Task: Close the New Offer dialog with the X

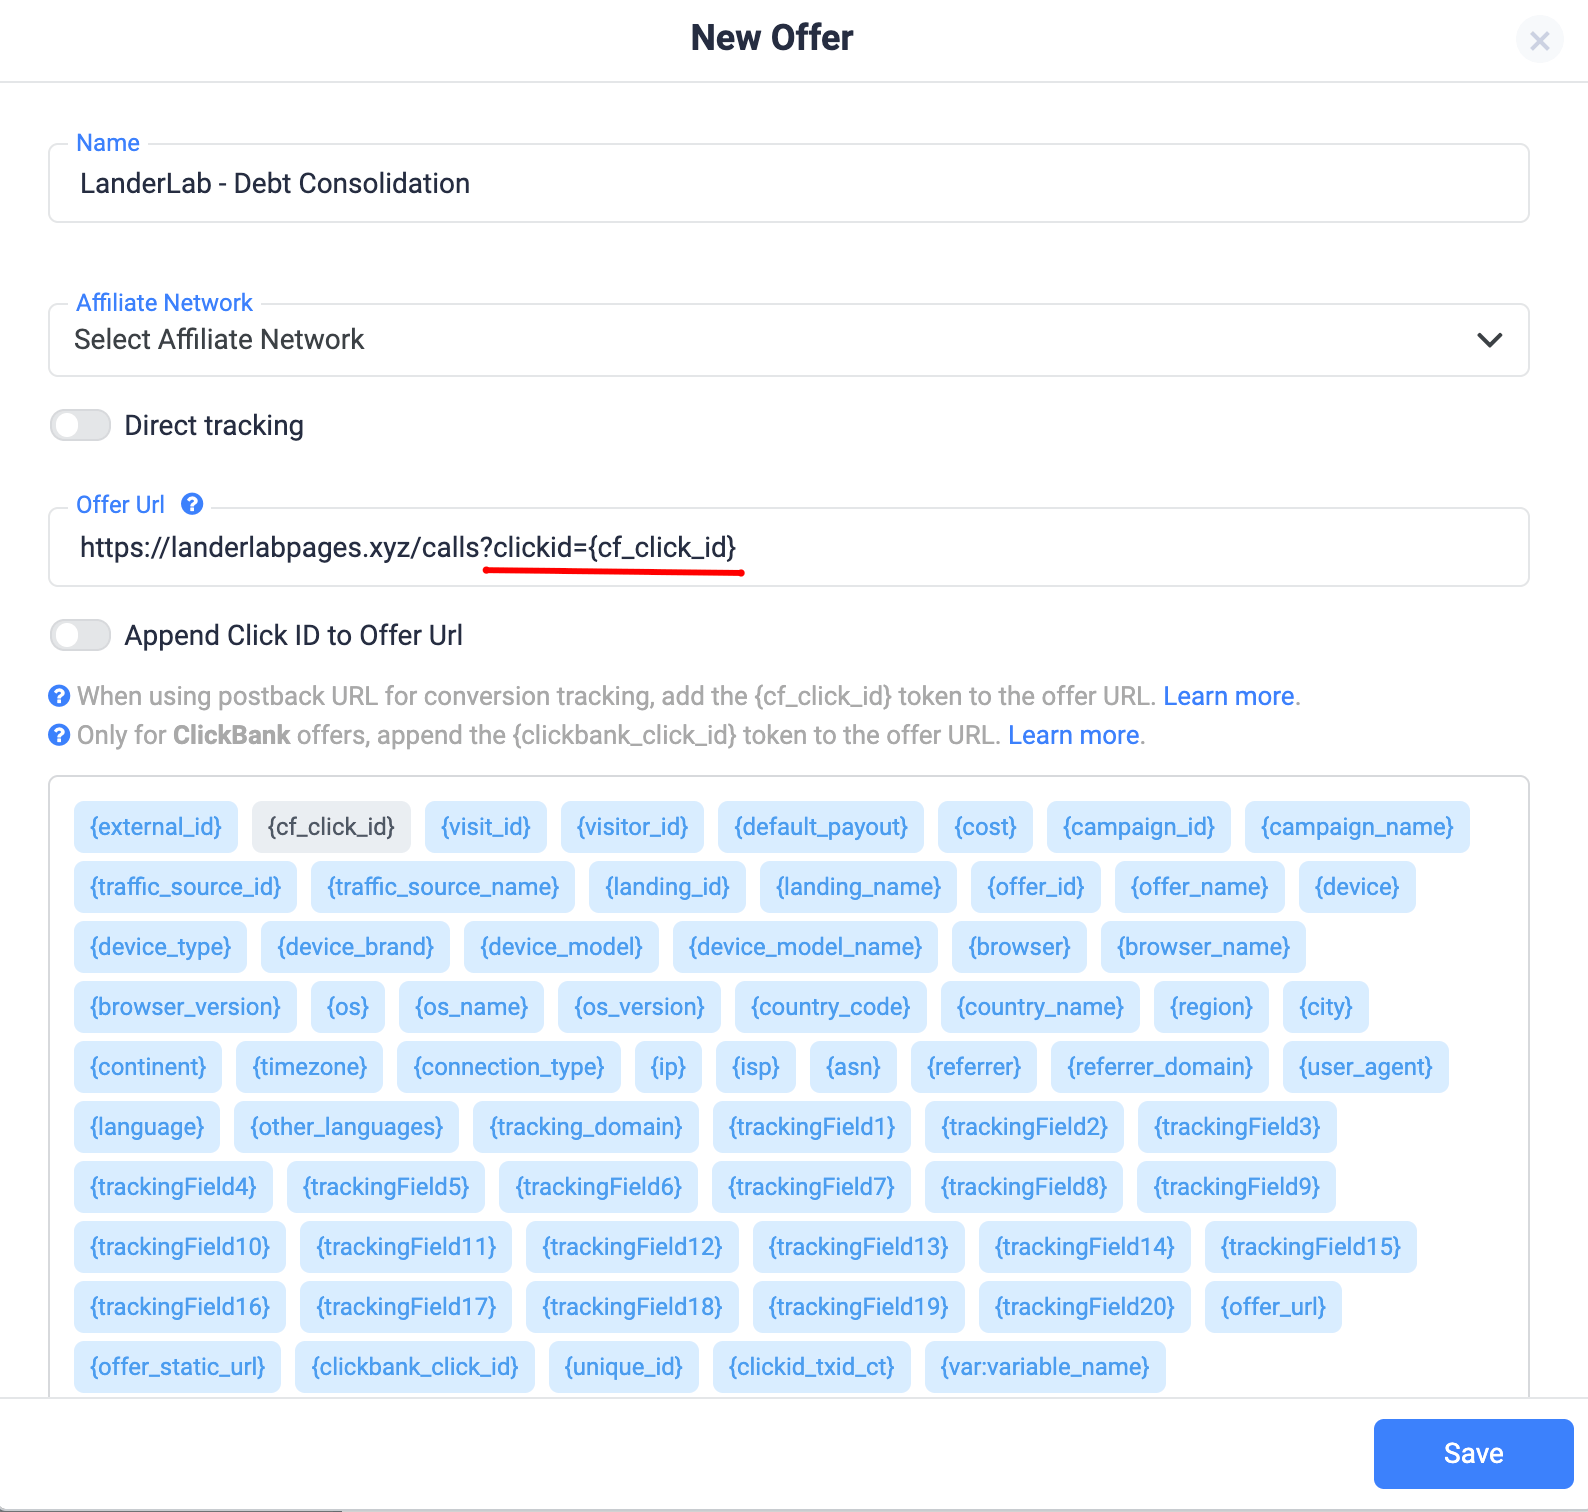Action: pyautogui.click(x=1540, y=41)
